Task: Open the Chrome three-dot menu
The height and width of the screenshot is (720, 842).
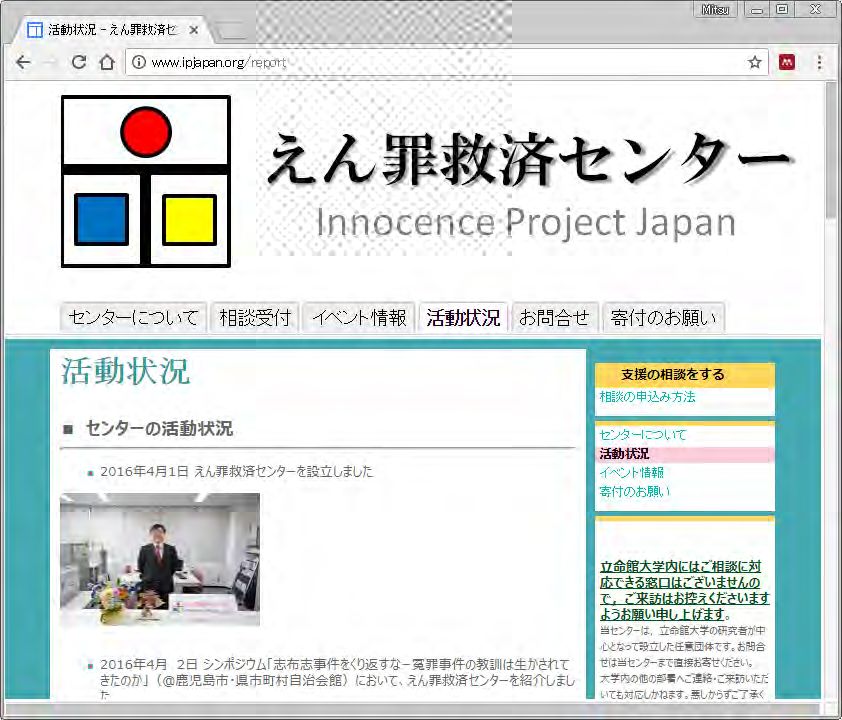Action: pyautogui.click(x=819, y=63)
